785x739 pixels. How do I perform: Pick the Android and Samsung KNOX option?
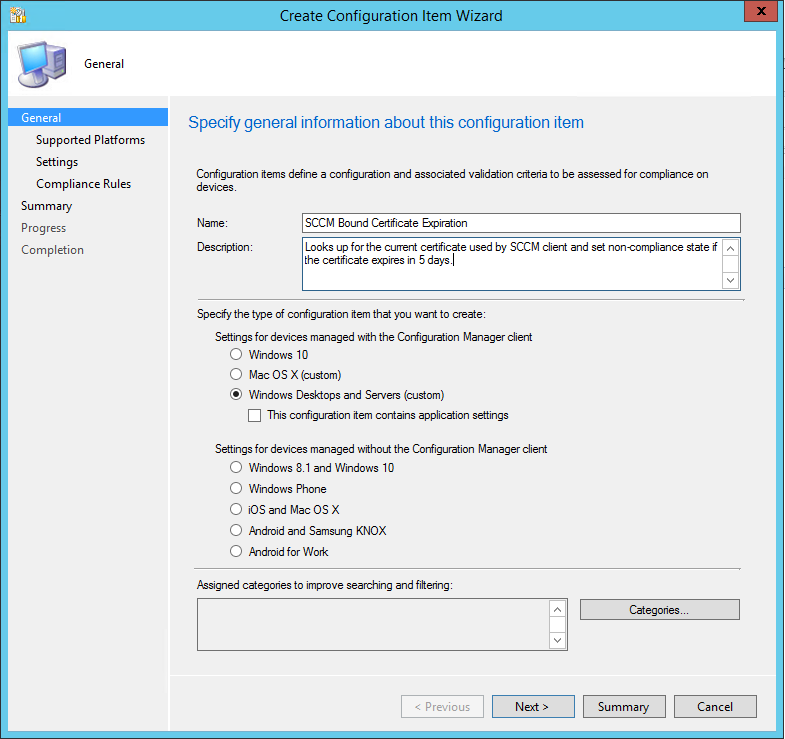pos(236,530)
